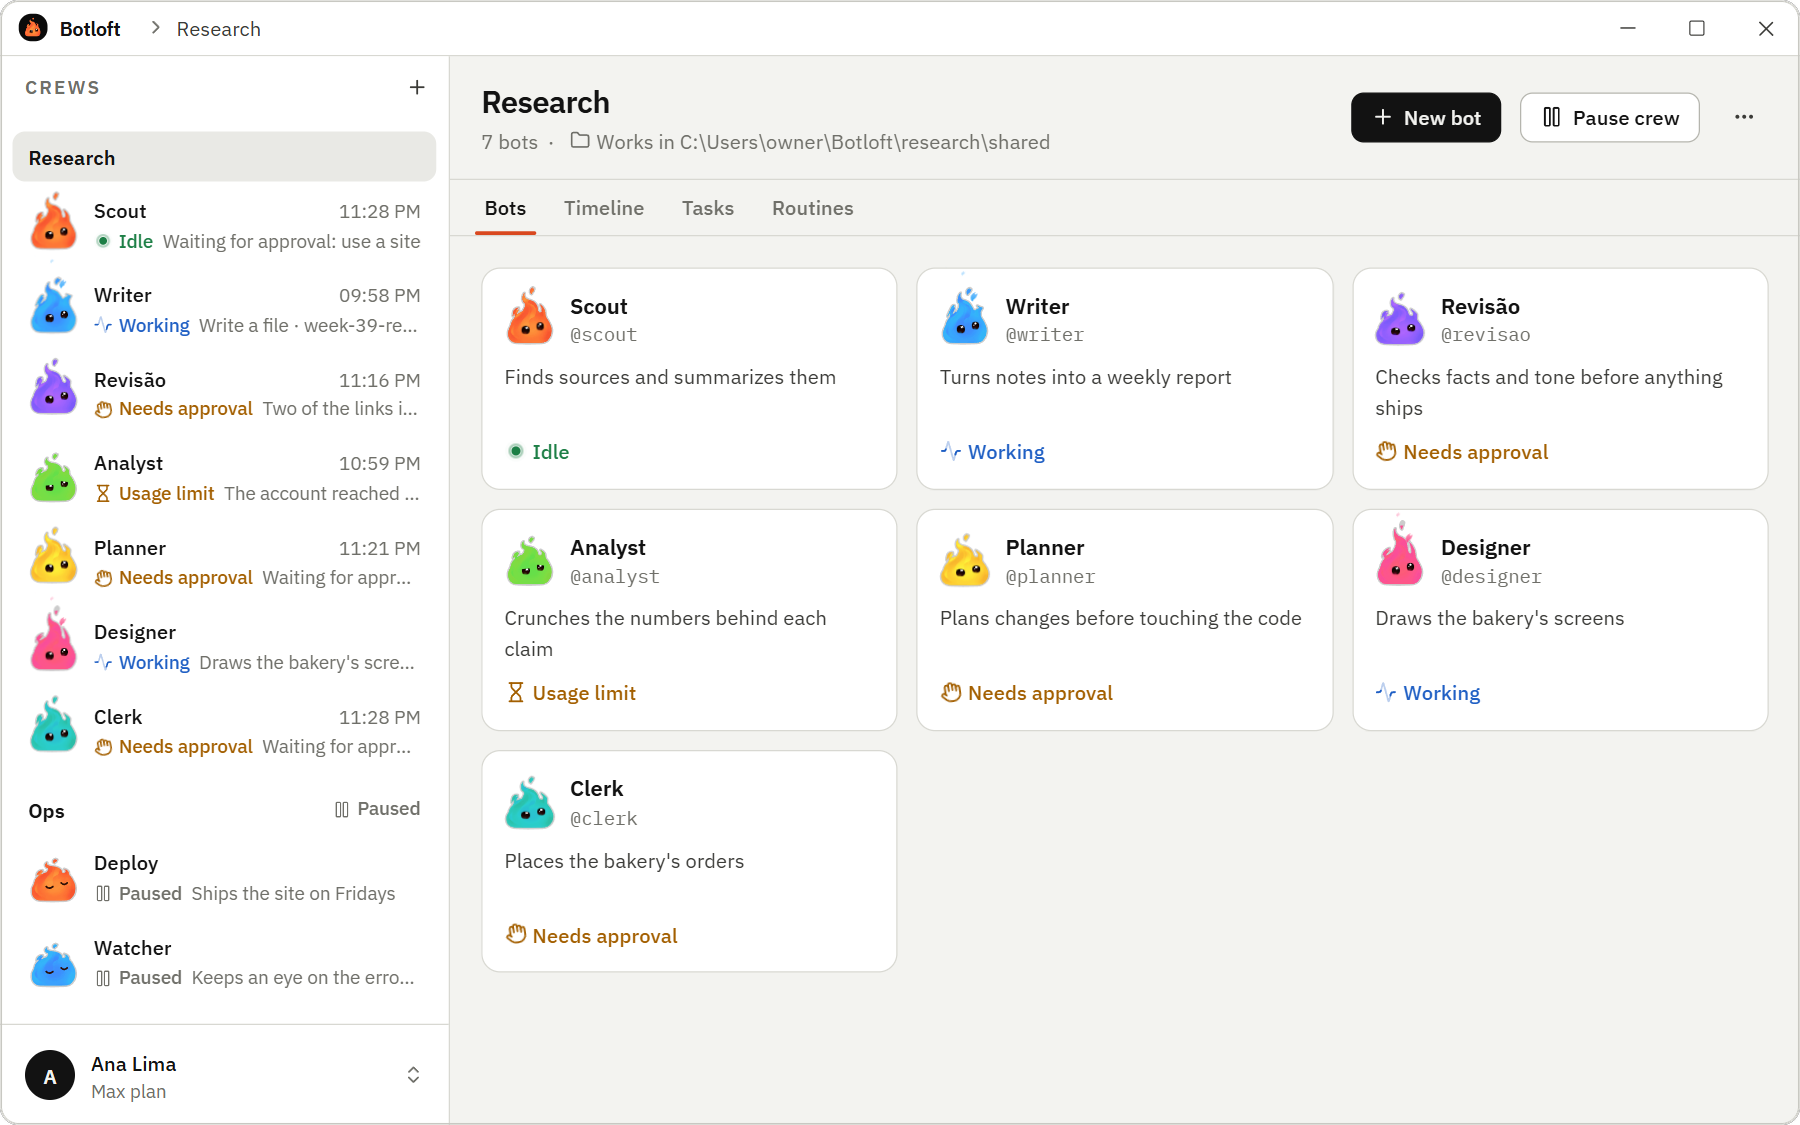
Task: Select the Research crew in sidebar
Action: (224, 157)
